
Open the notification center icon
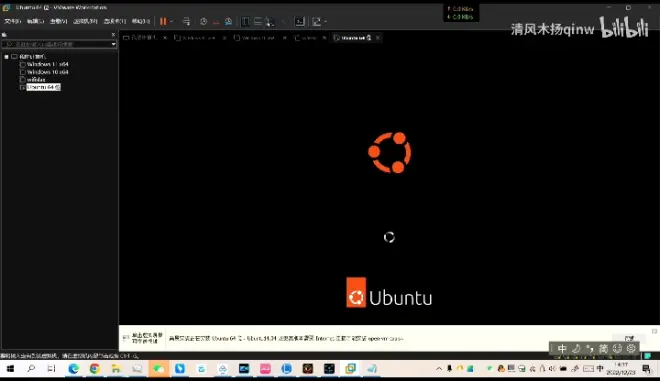tap(647, 369)
